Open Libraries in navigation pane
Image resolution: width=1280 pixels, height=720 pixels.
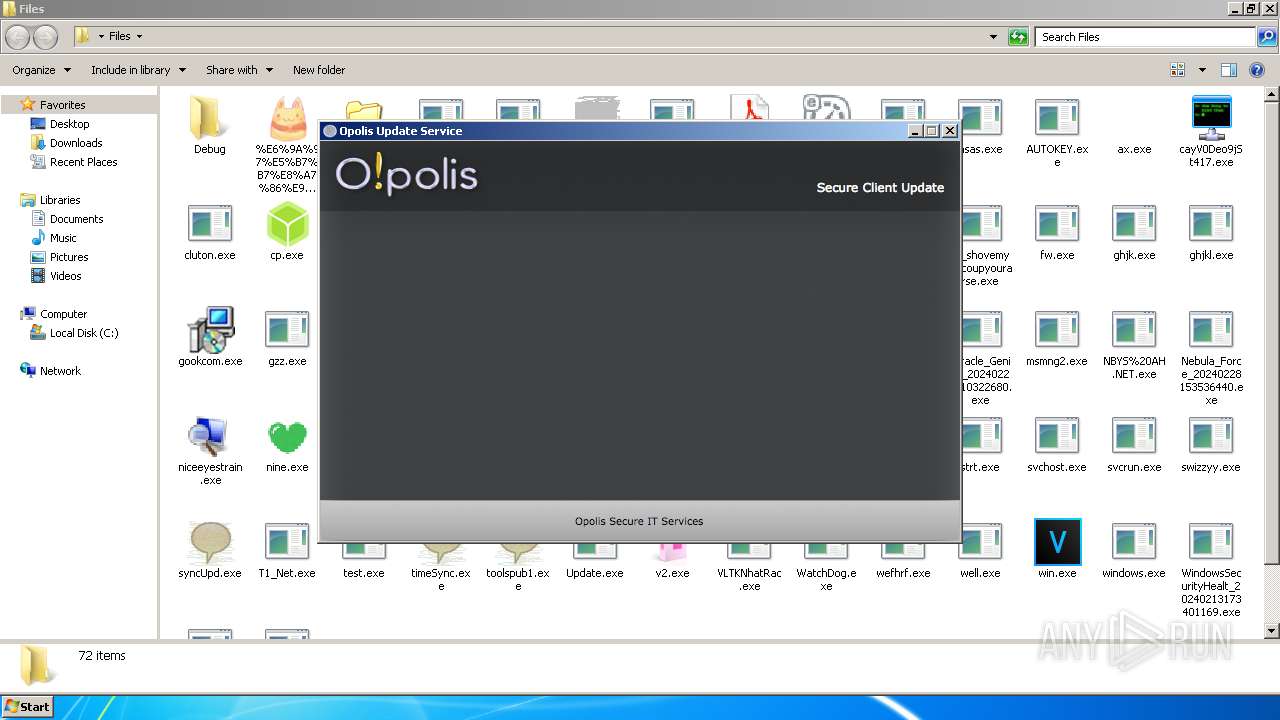pyautogui.click(x=60, y=200)
